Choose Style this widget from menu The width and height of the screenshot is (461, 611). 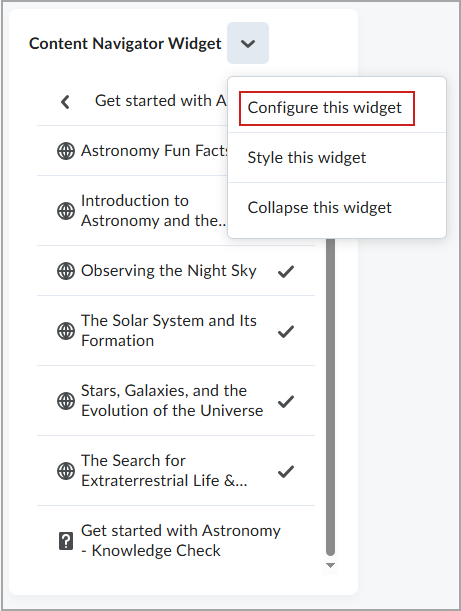307,158
